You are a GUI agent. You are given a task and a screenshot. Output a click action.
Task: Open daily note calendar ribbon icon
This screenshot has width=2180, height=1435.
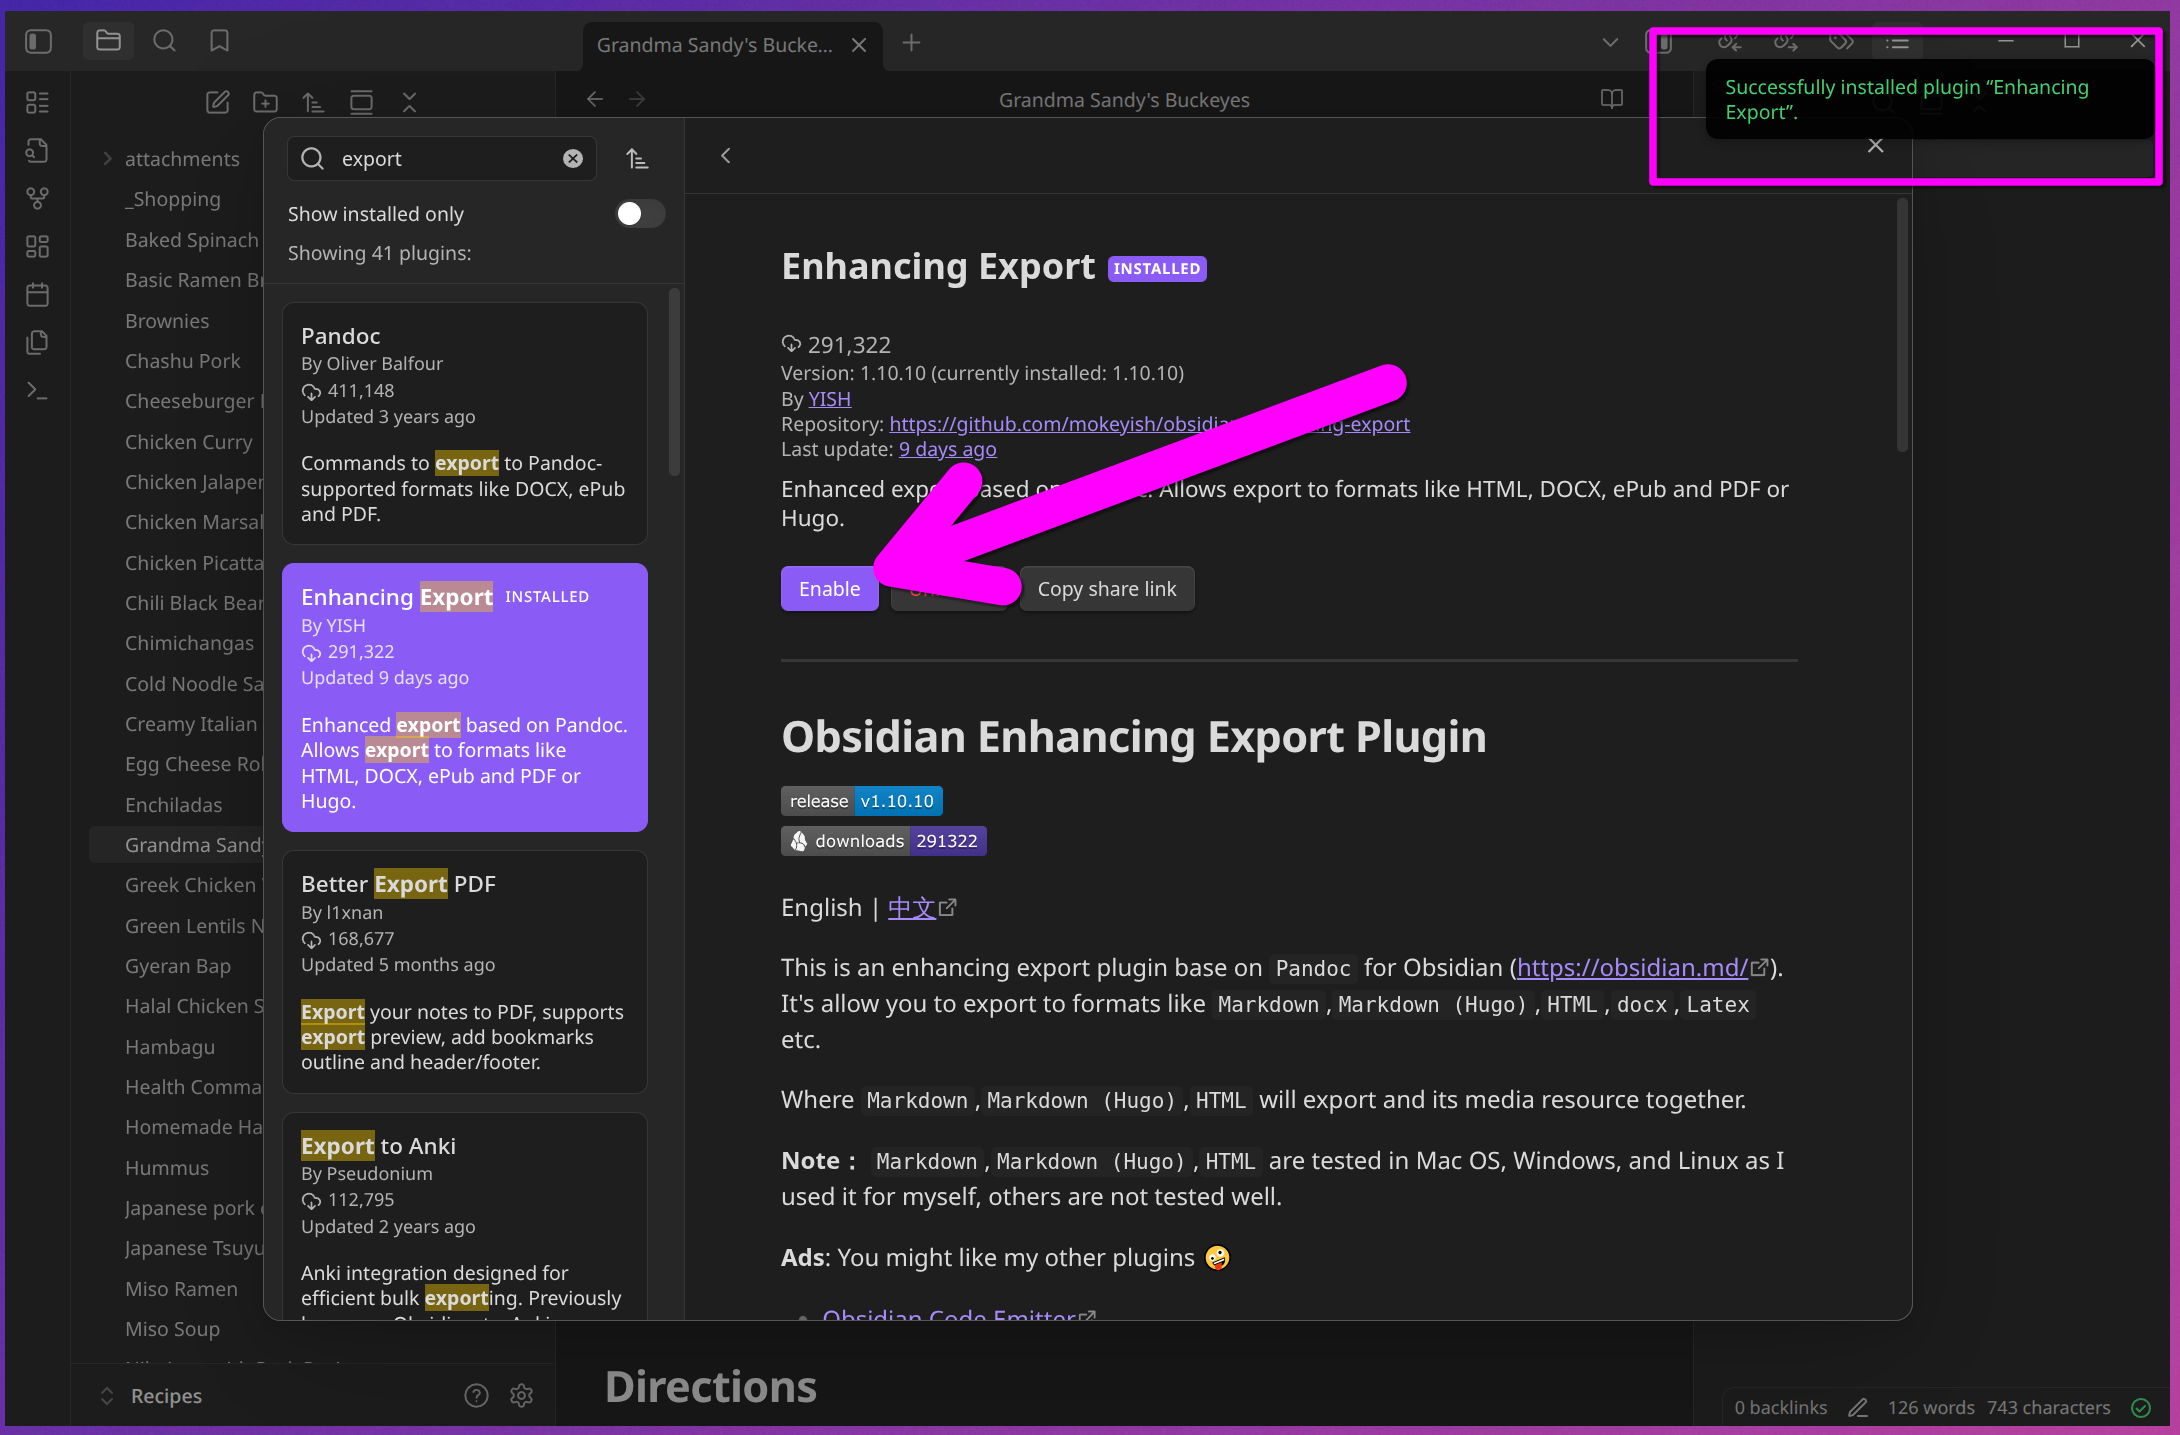37,294
